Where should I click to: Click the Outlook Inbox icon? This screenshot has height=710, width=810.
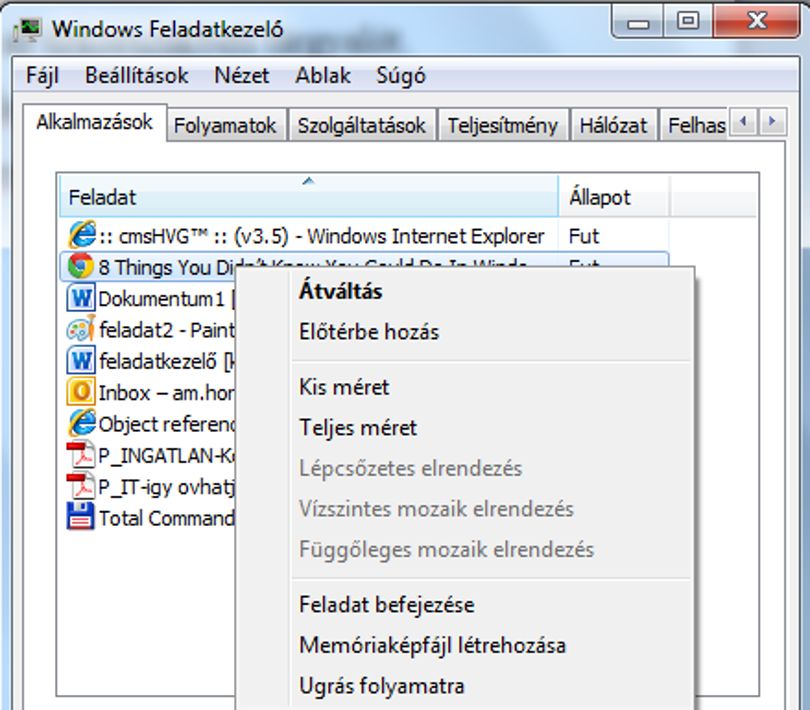pos(81,392)
